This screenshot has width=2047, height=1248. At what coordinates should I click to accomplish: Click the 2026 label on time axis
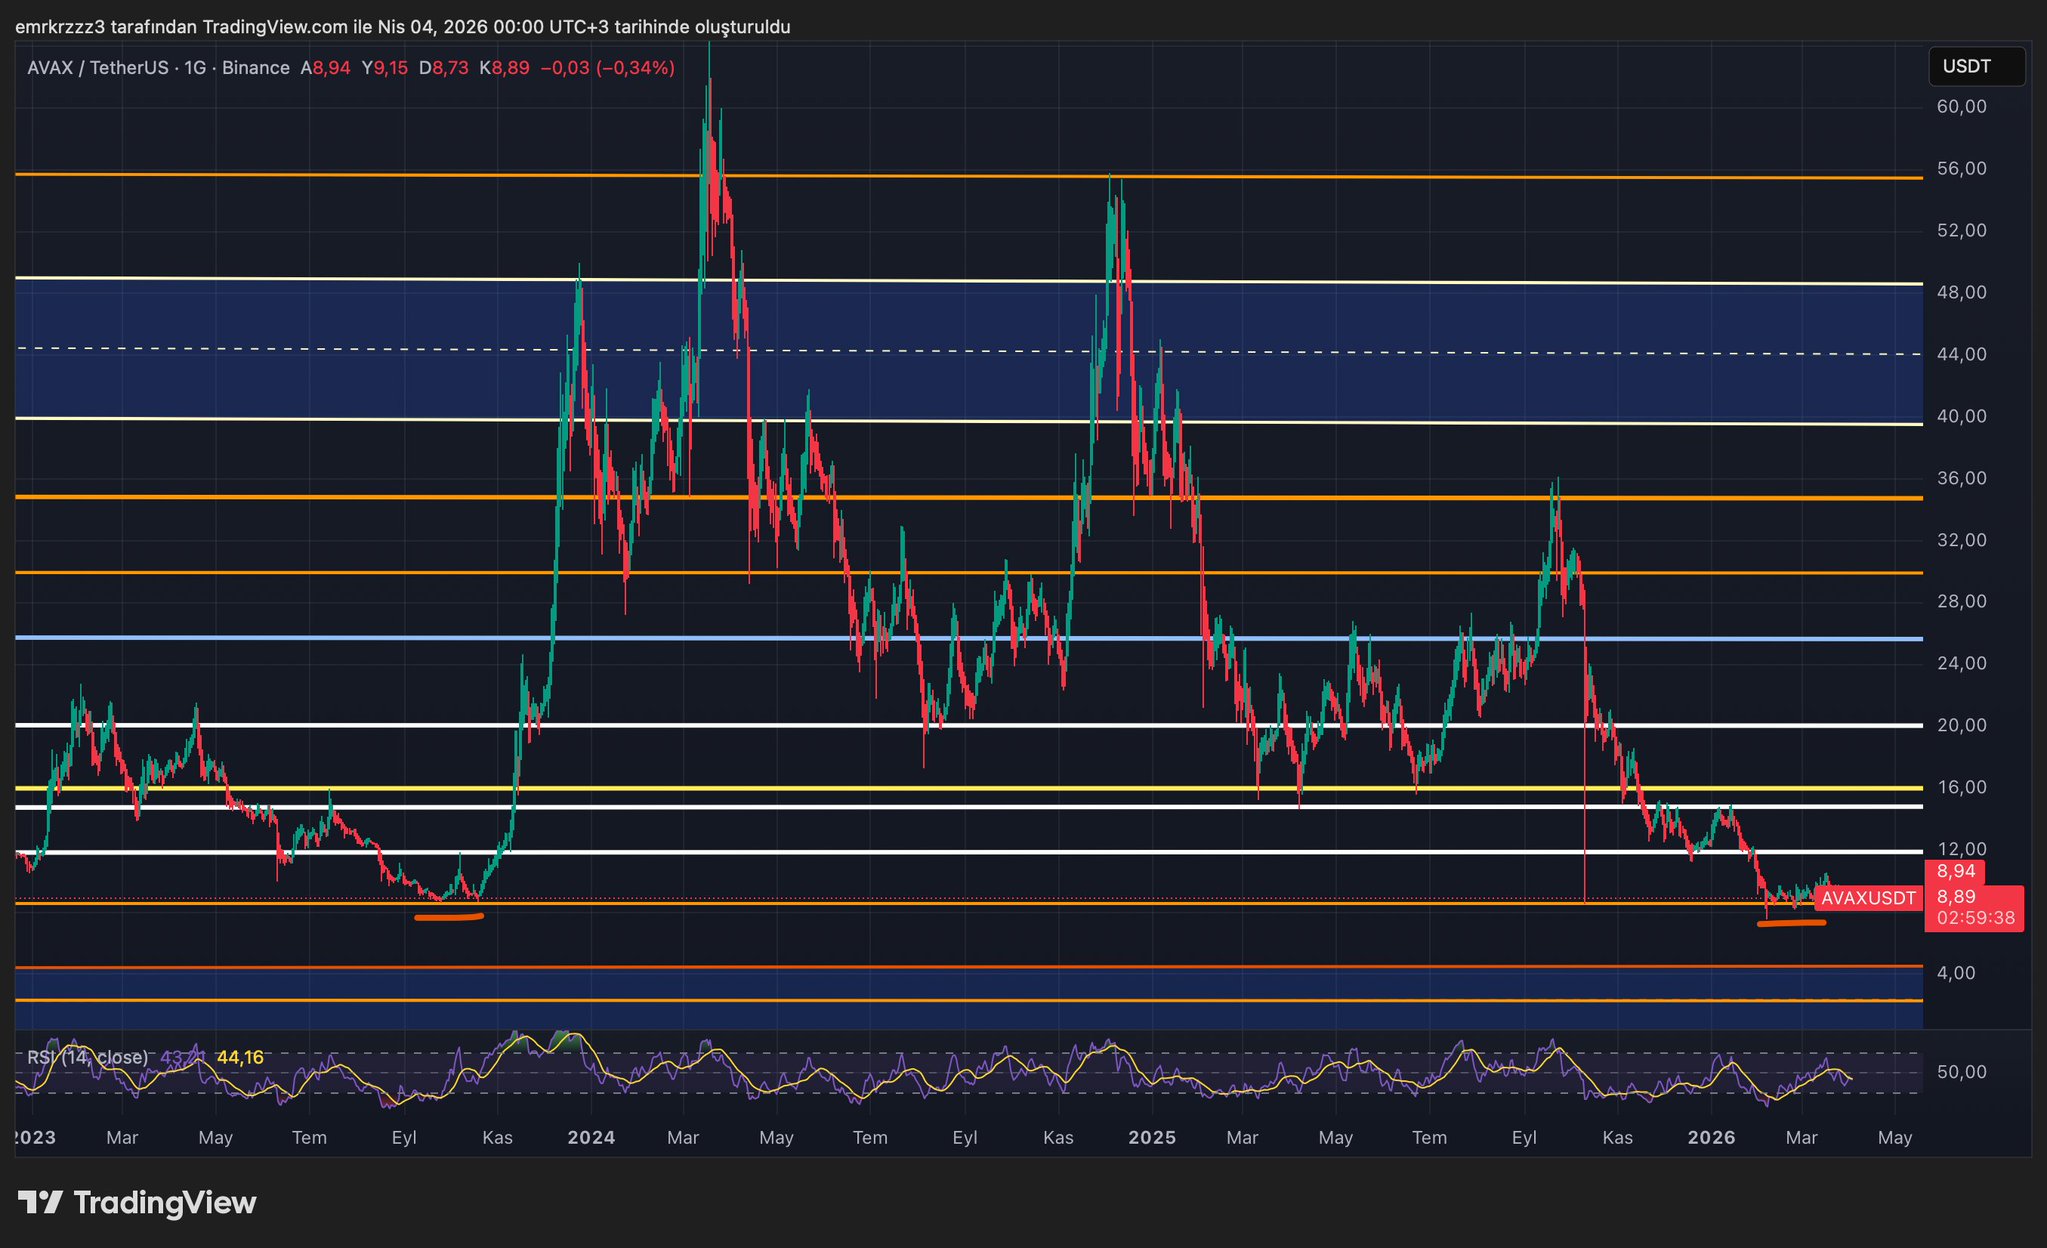[x=1711, y=1138]
